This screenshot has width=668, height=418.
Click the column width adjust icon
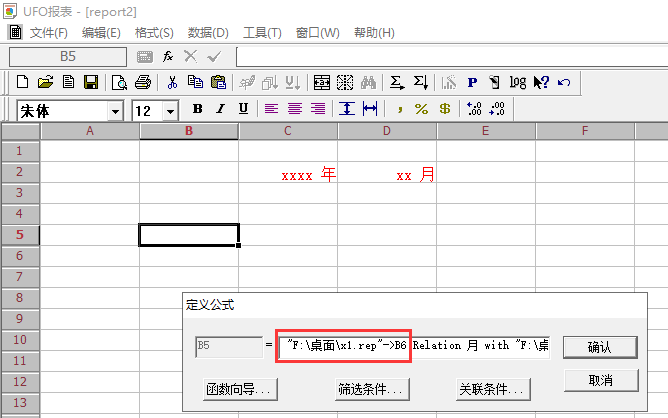pos(370,109)
